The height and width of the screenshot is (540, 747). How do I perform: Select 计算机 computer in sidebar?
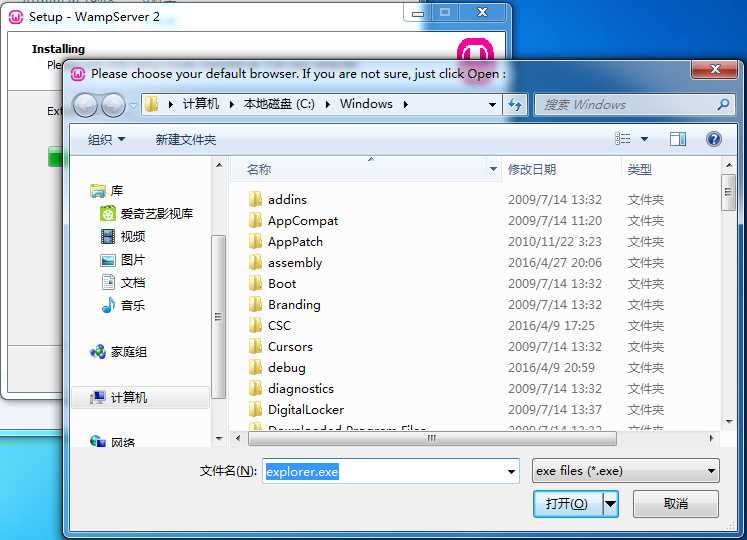141,397
